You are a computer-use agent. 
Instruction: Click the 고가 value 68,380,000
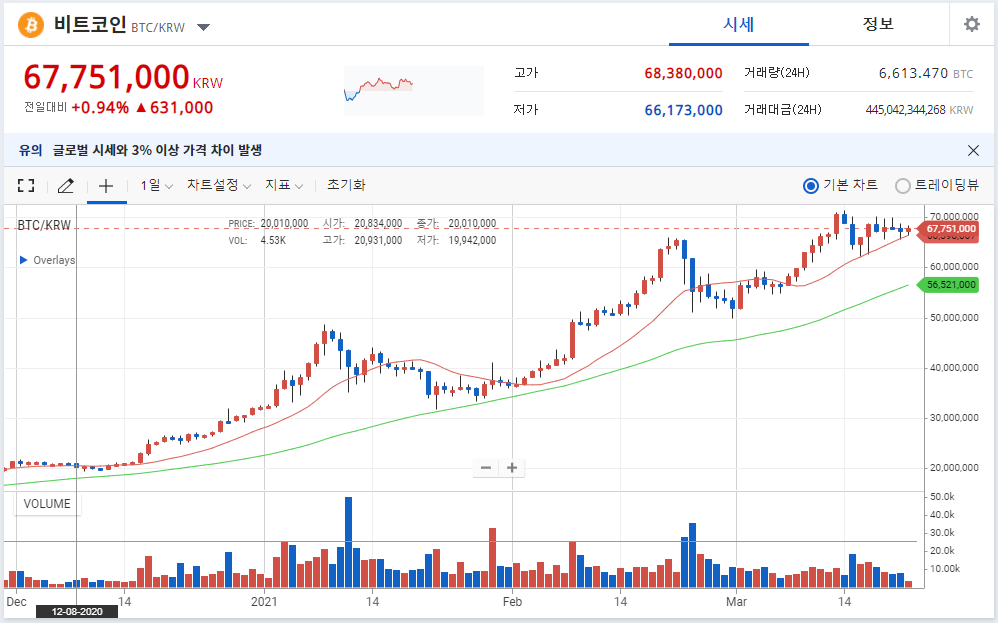click(683, 73)
